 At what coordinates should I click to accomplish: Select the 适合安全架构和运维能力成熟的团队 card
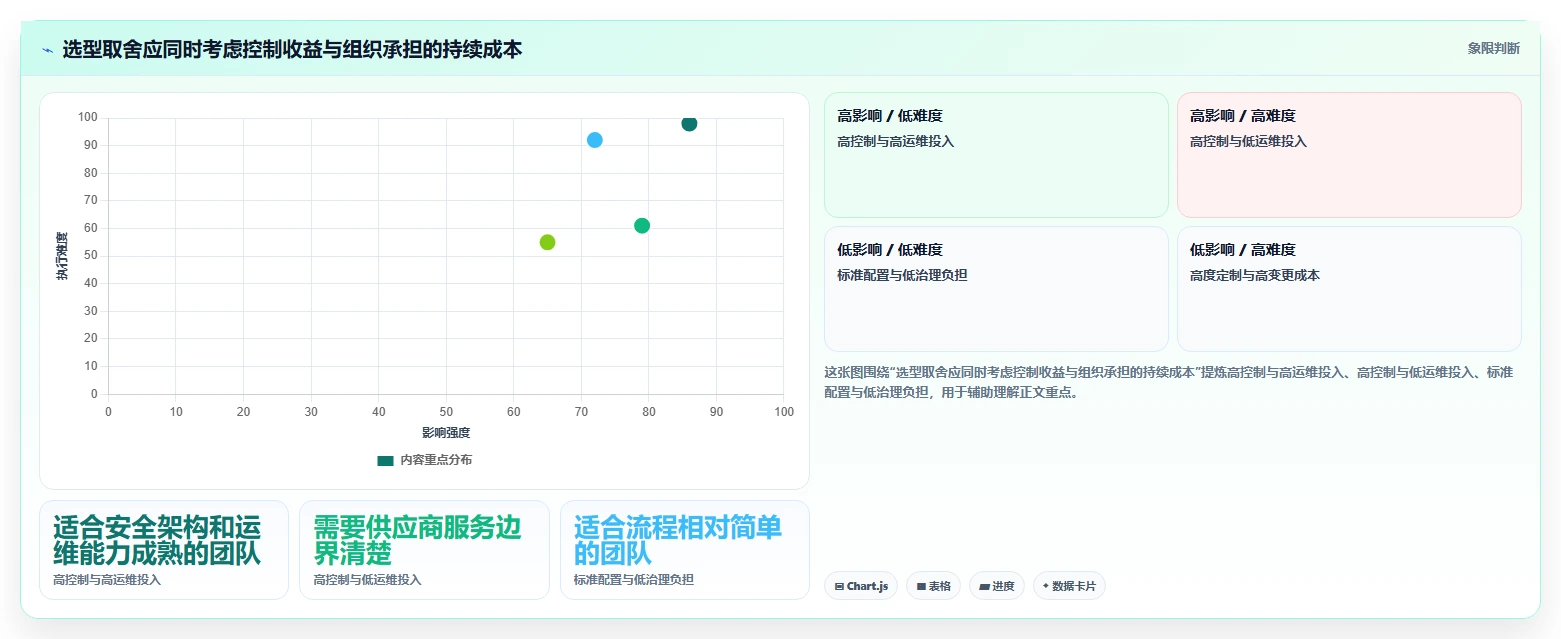click(x=164, y=550)
